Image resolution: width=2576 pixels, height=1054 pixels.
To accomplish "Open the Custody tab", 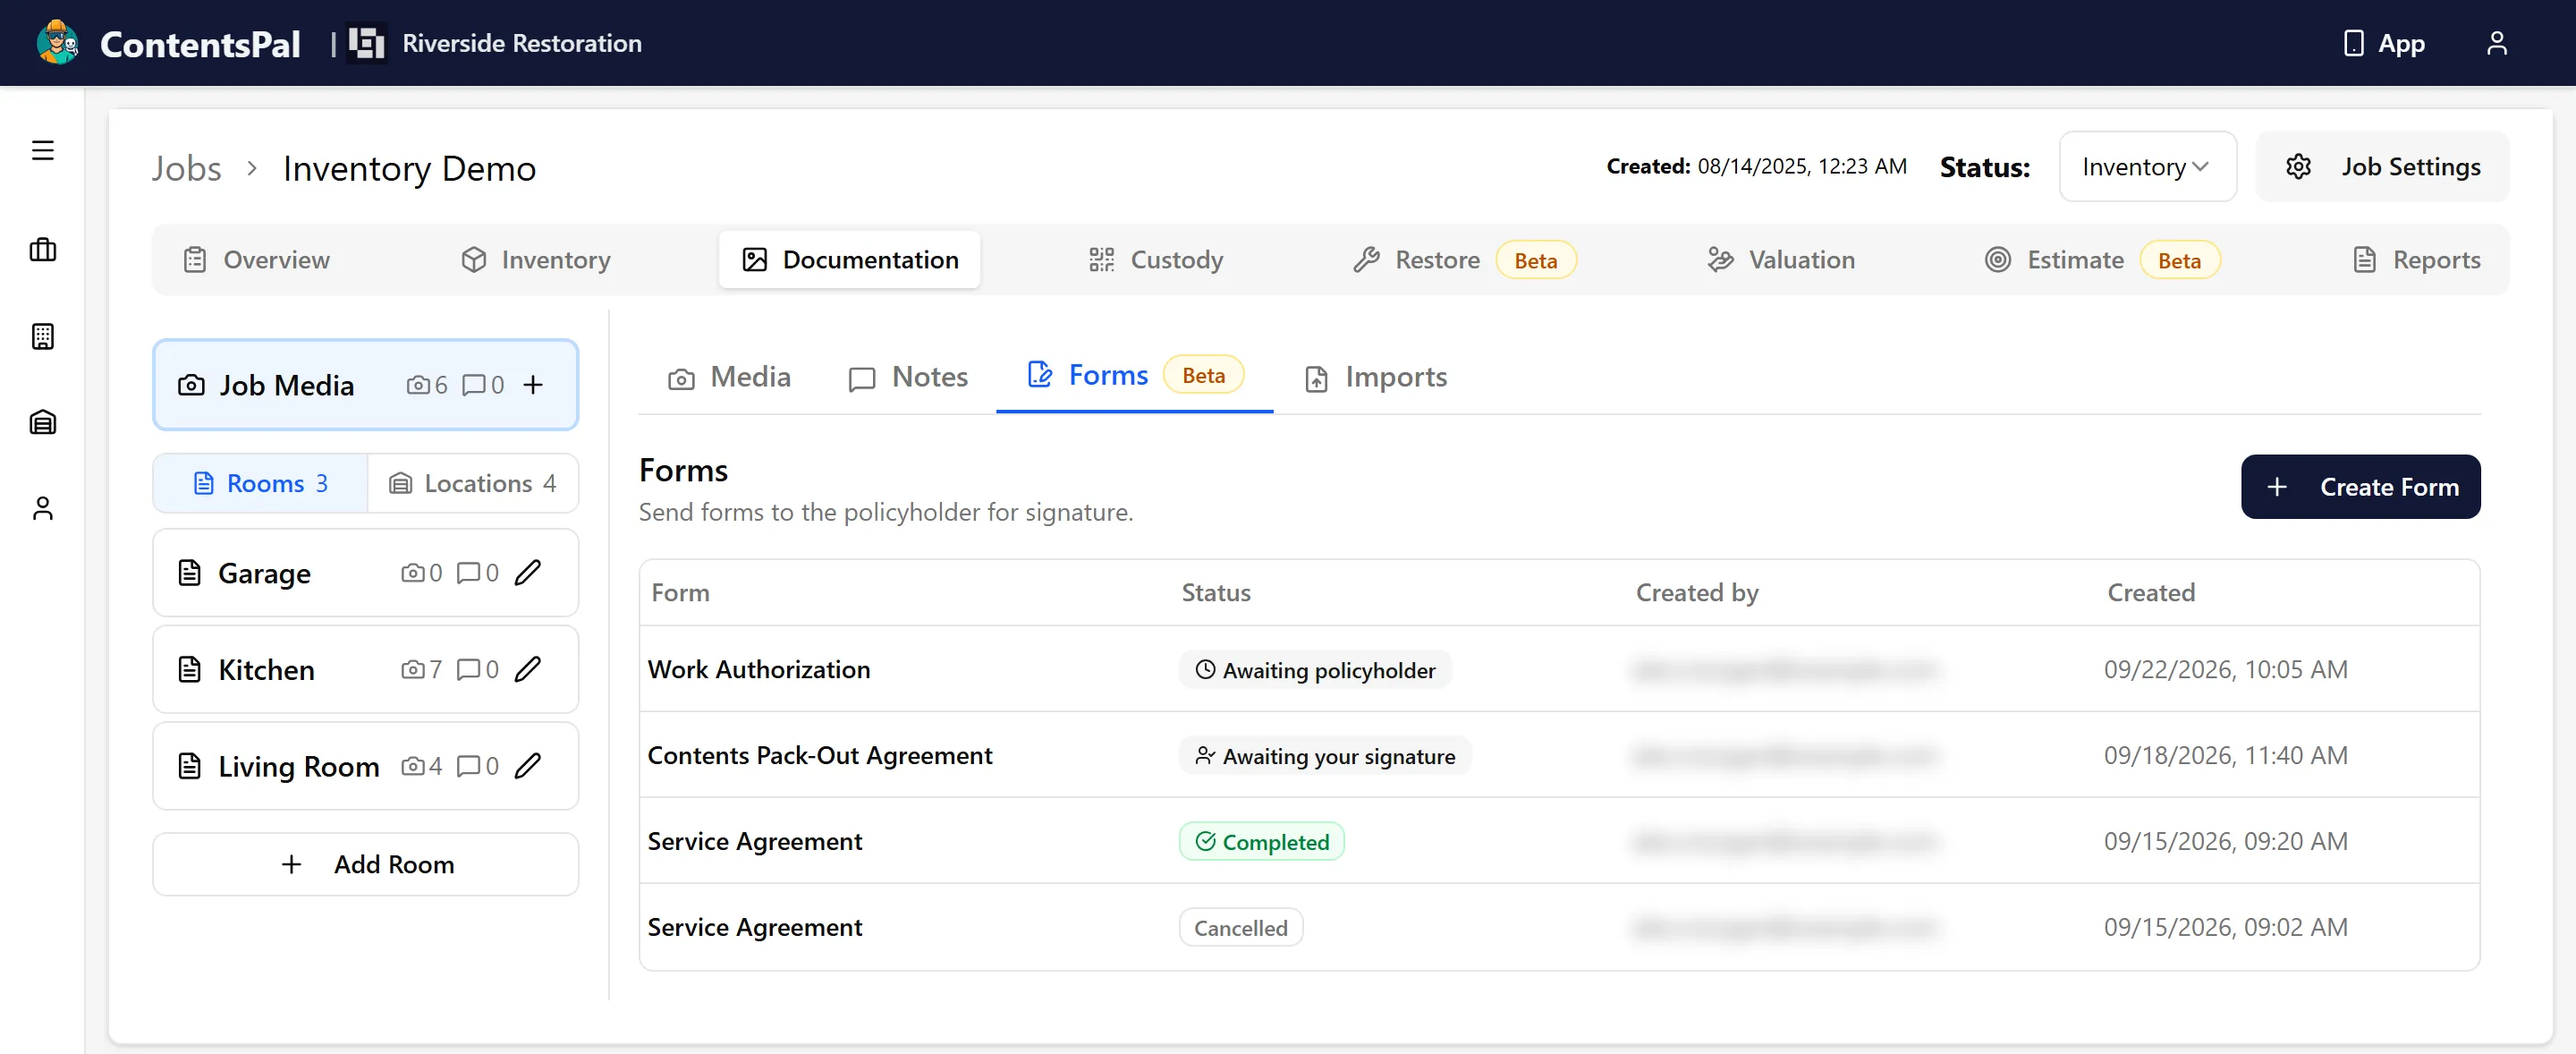I will [x=1155, y=260].
